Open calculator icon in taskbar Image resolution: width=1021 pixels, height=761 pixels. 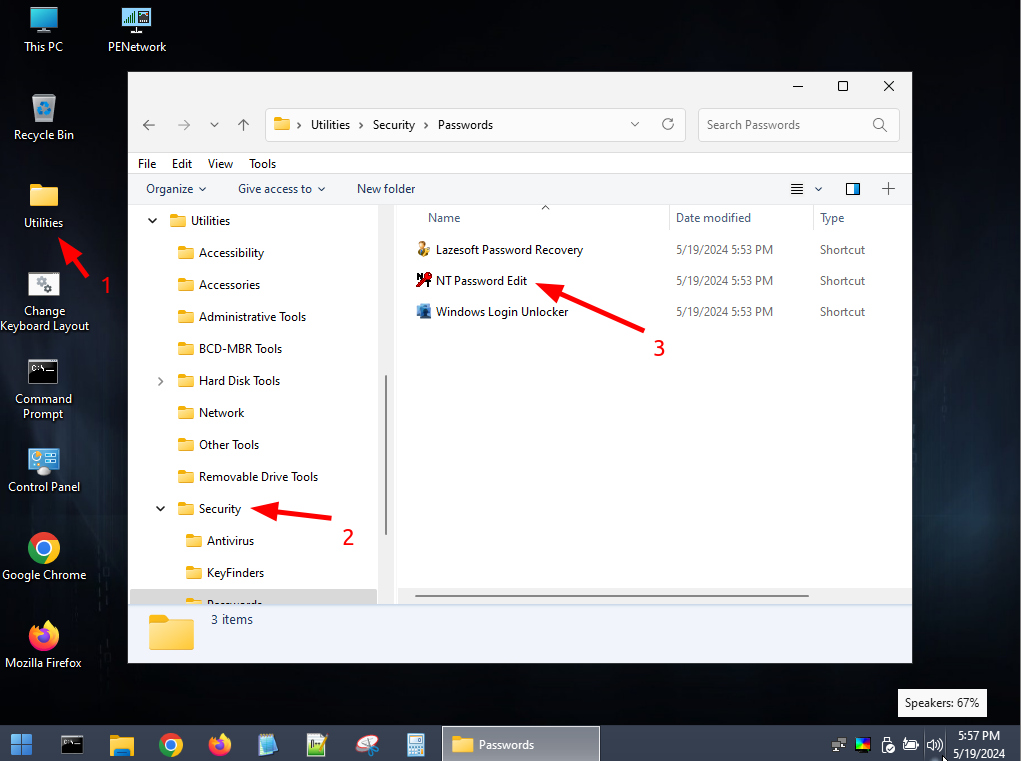pos(415,744)
